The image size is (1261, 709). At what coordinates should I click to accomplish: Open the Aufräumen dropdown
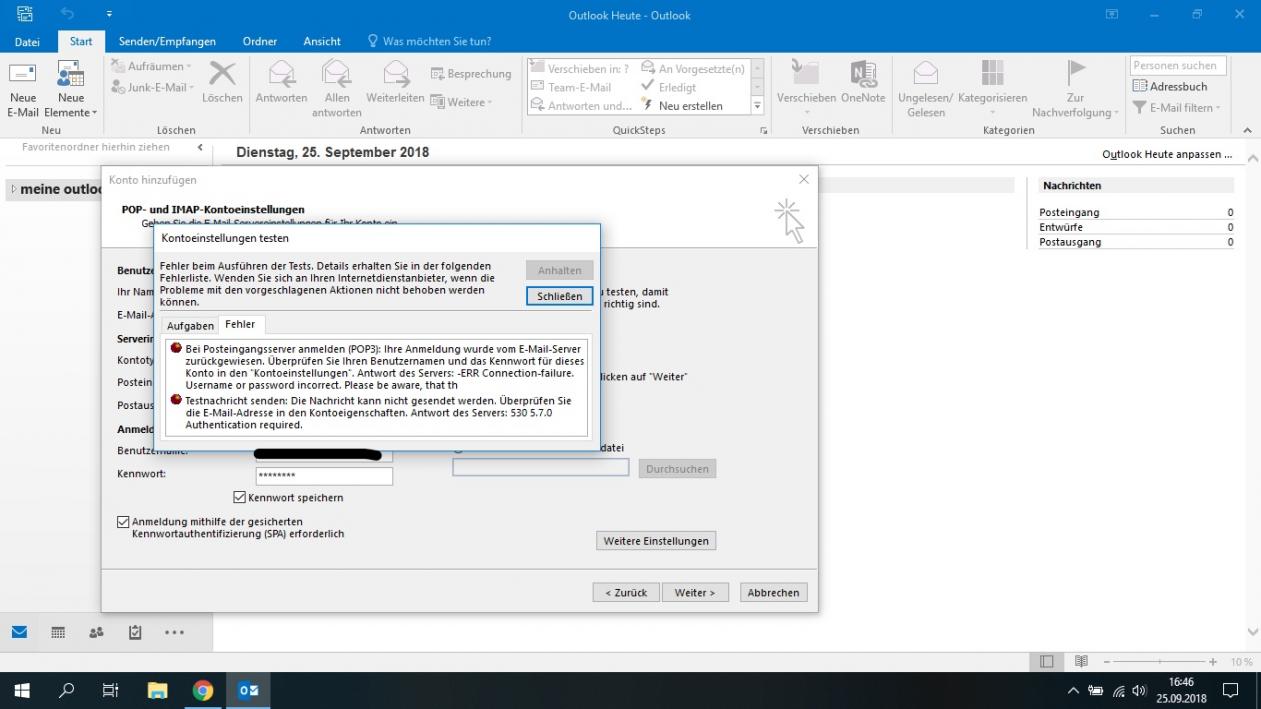[153, 66]
